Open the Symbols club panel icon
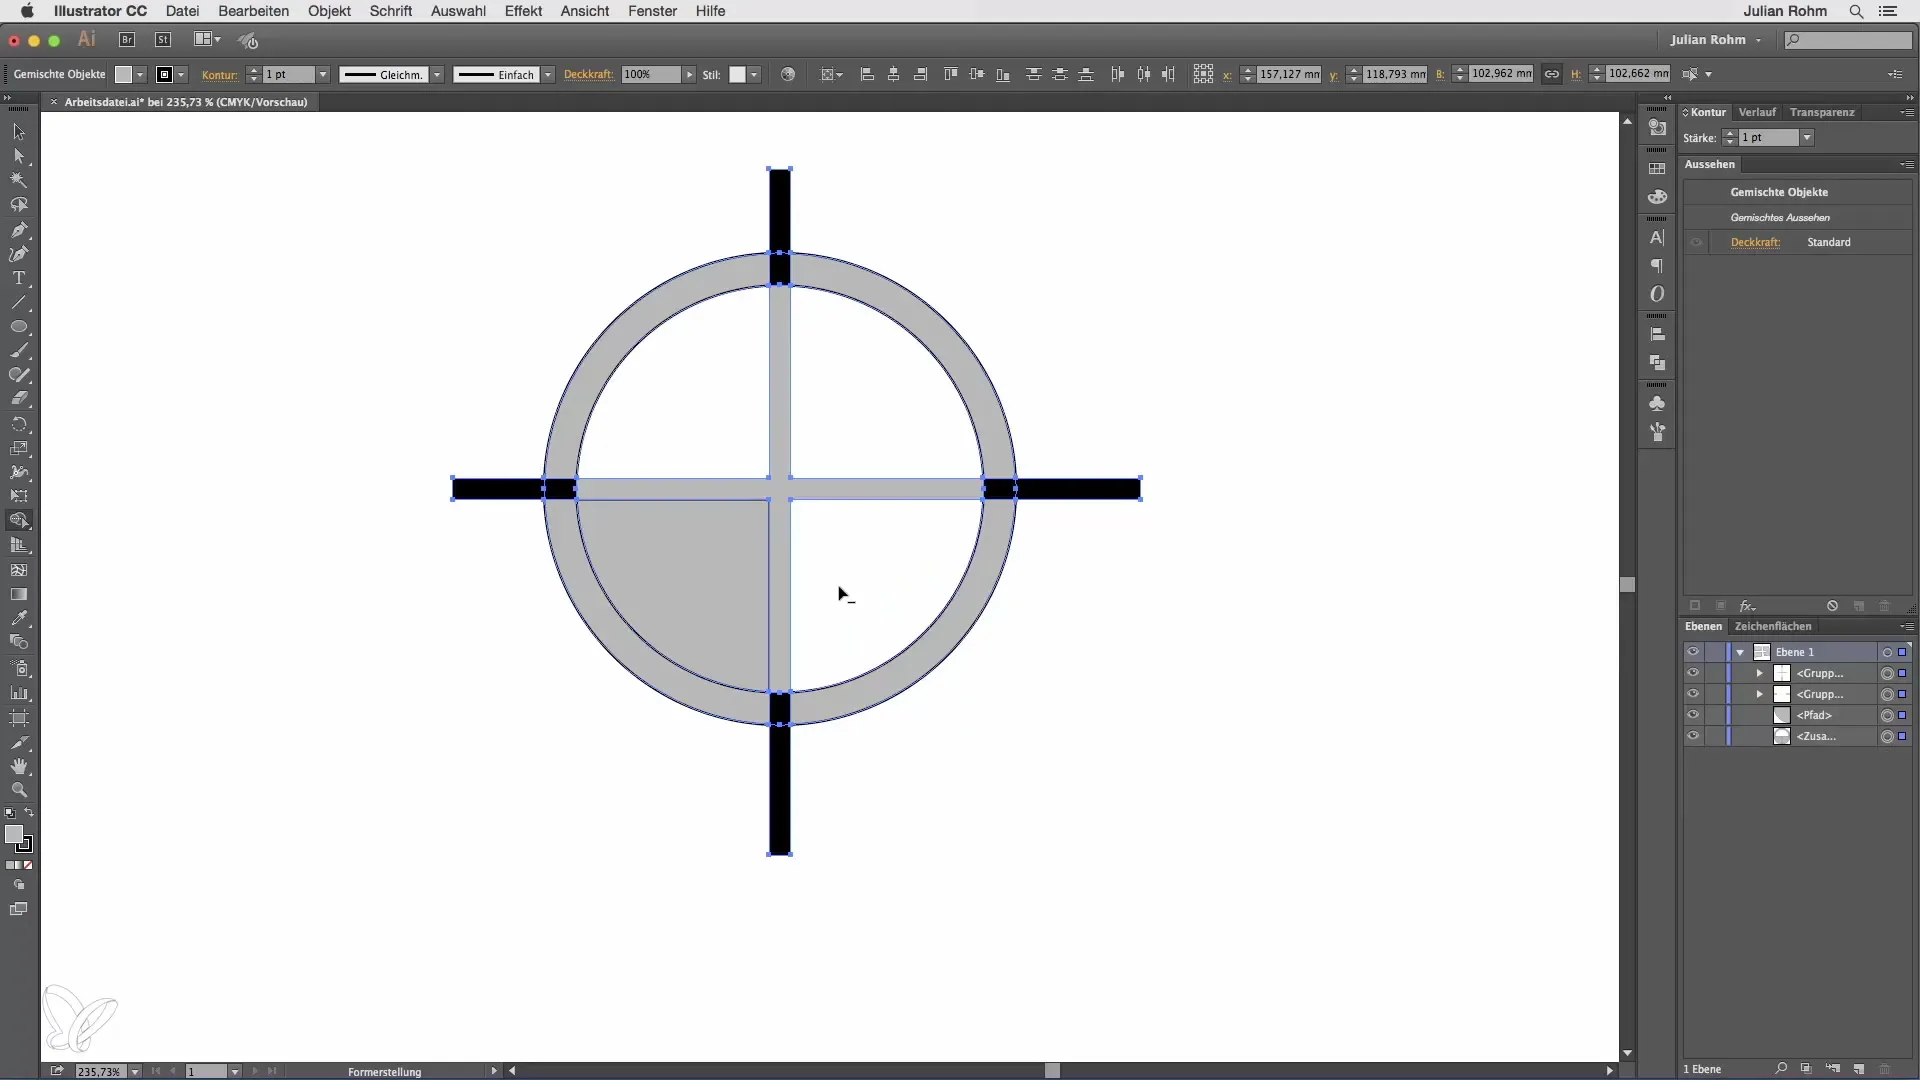The height and width of the screenshot is (1080, 1920). [1657, 404]
